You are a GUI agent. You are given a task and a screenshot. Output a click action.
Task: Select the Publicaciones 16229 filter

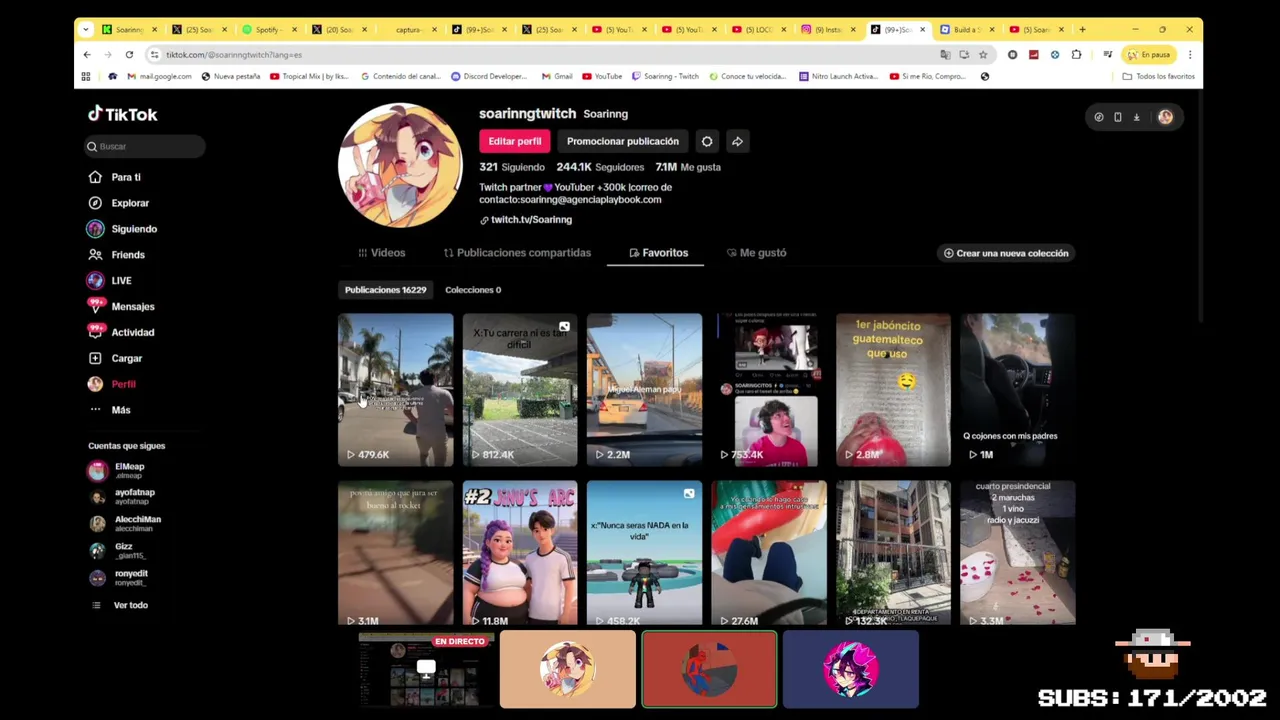(x=385, y=290)
